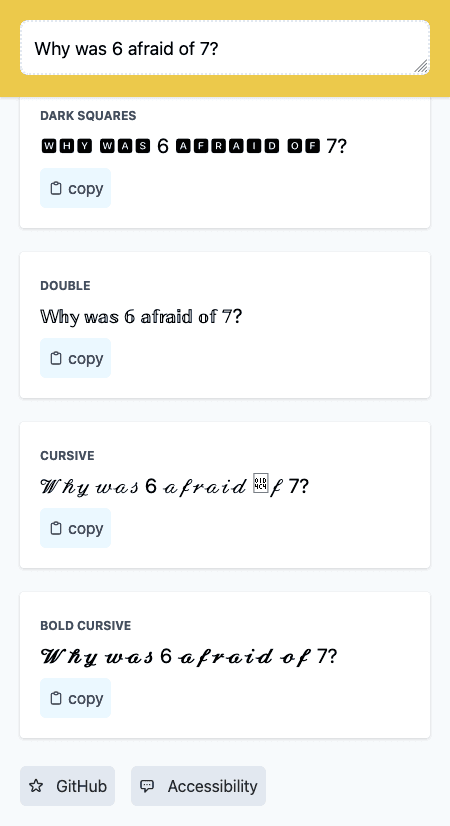Copy the Cursive styled text
This screenshot has height=826, width=450.
click(x=75, y=528)
